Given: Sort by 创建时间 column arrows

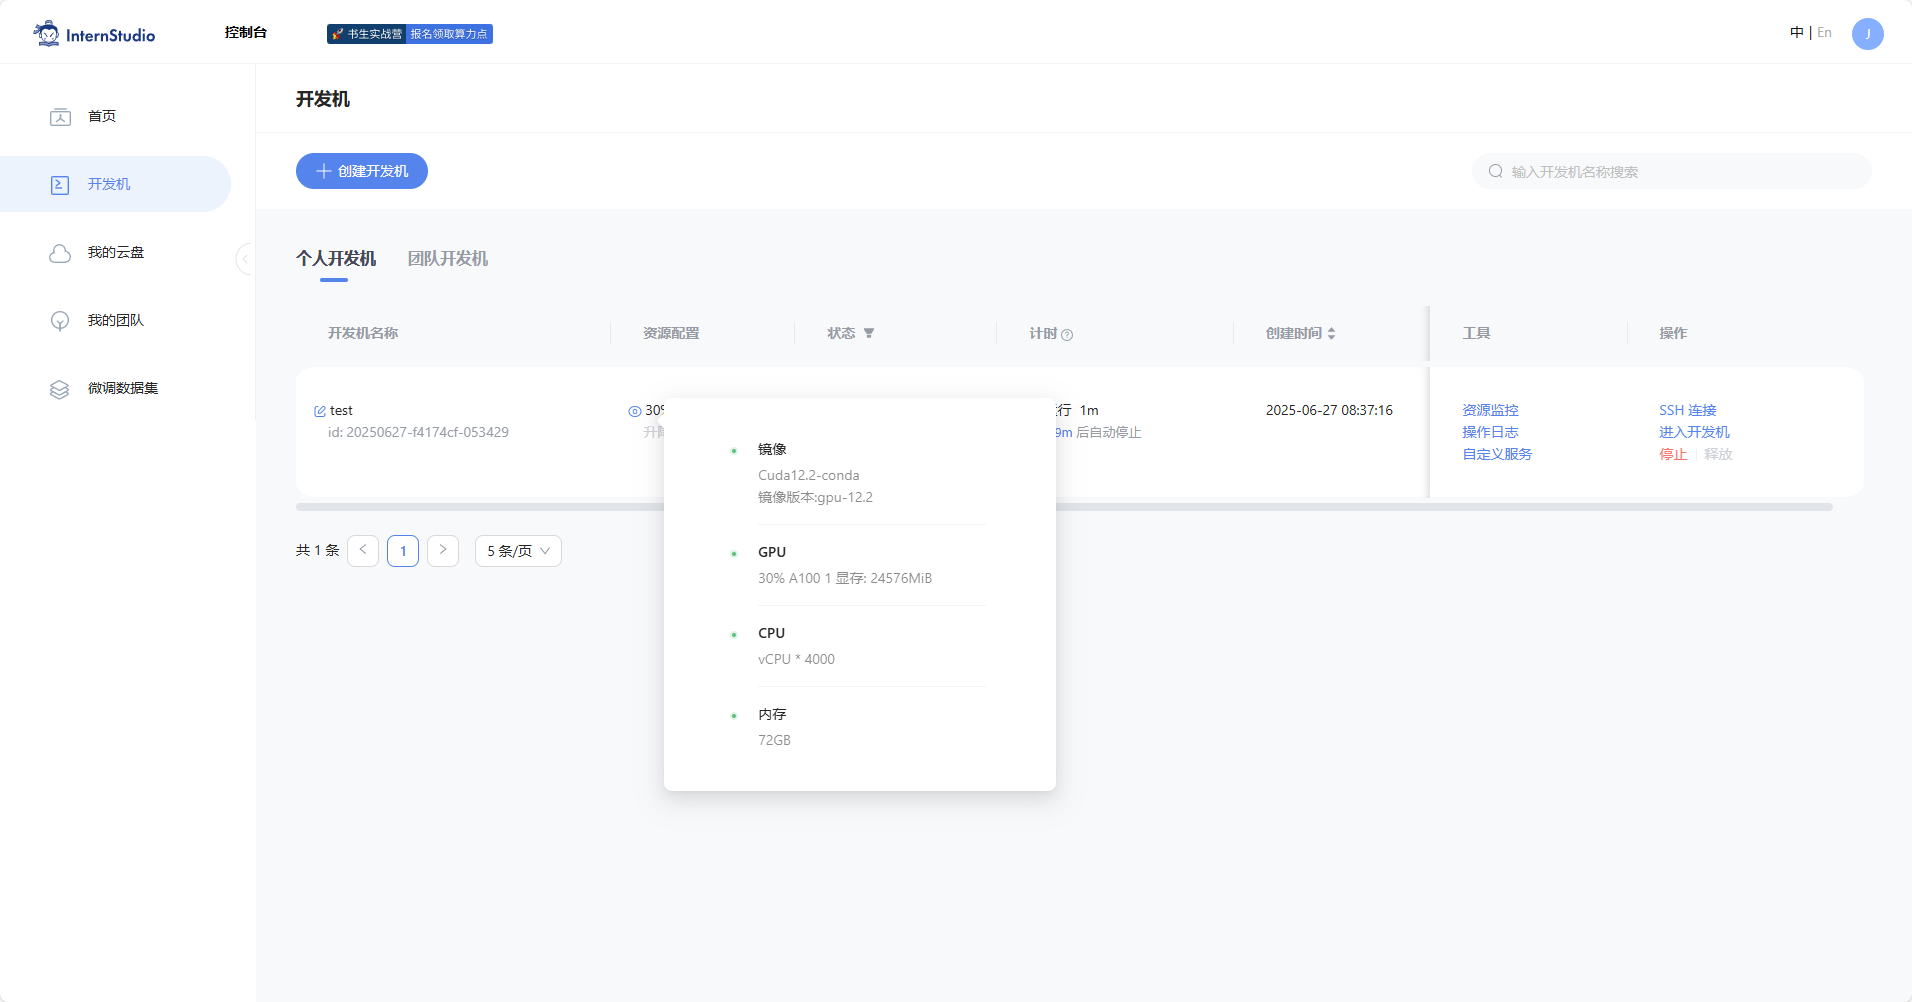Looking at the screenshot, I should pyautogui.click(x=1331, y=333).
